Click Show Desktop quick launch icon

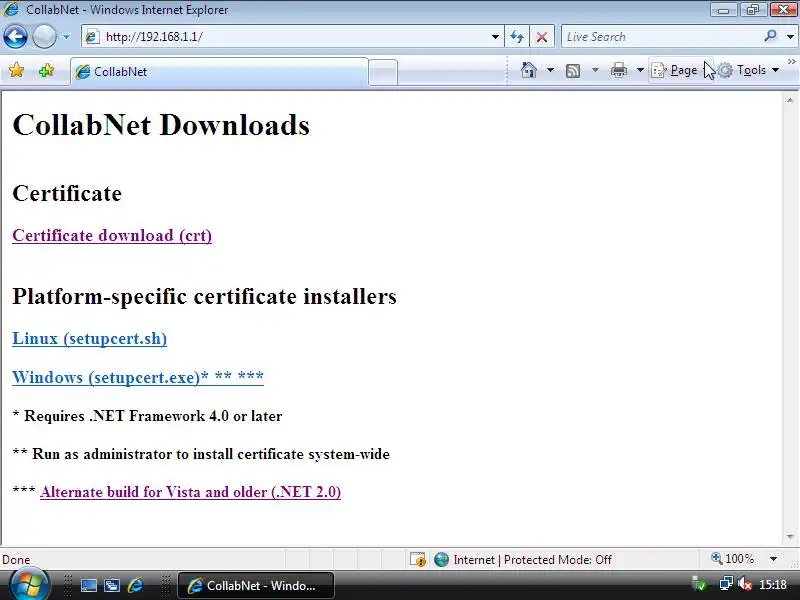point(89,585)
